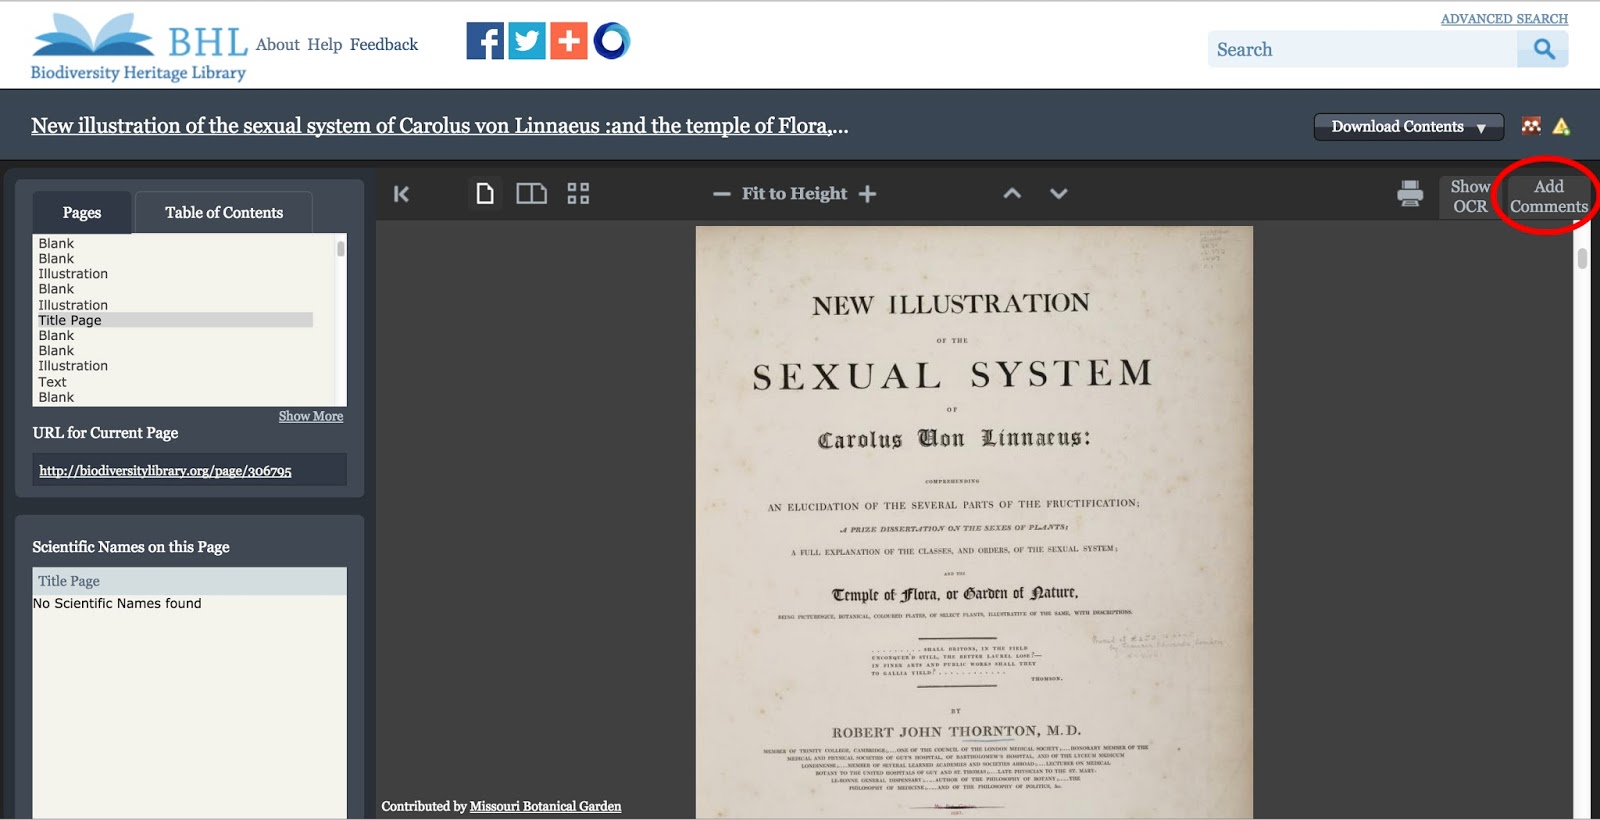Zoom in with the plus icon
This screenshot has height=820, width=1600.
point(868,194)
